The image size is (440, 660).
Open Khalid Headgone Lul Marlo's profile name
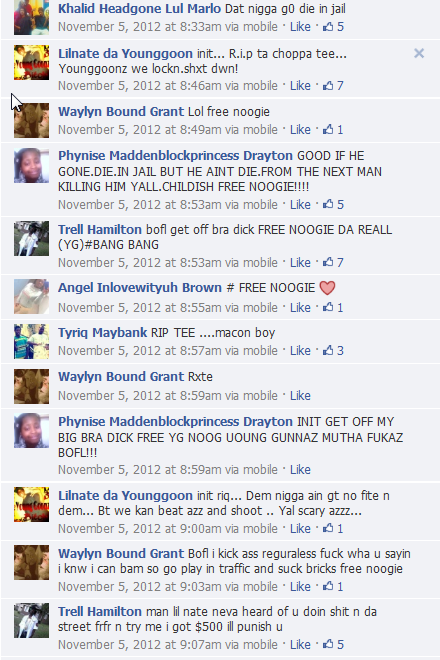click(139, 8)
